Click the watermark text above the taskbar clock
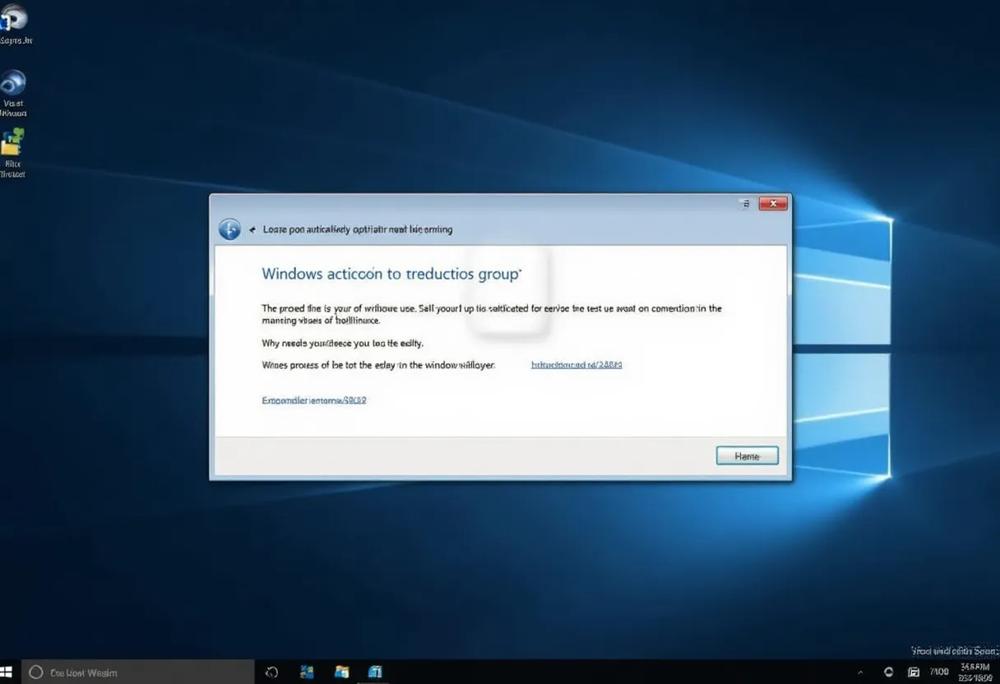 (x=955, y=651)
